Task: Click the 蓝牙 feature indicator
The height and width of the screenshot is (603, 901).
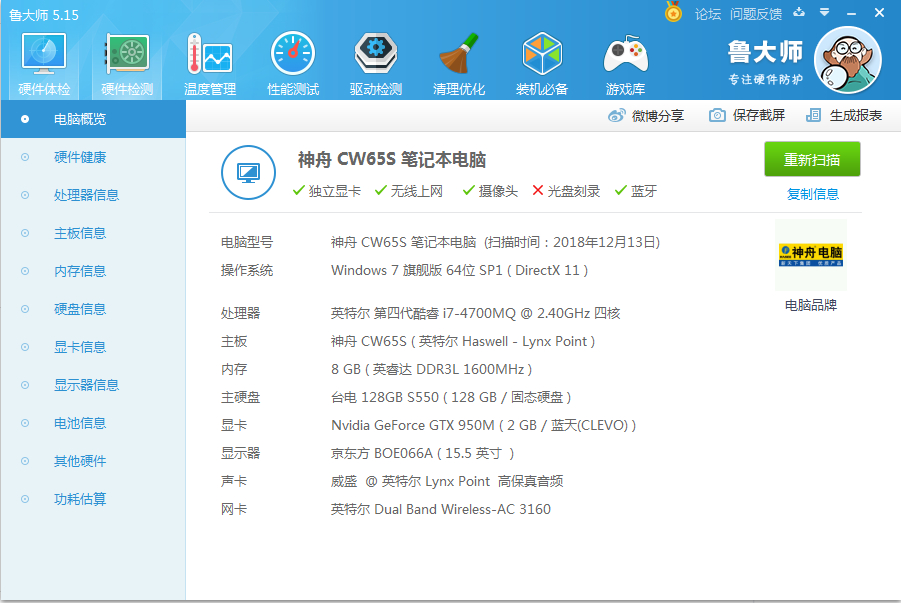Action: pyautogui.click(x=636, y=191)
